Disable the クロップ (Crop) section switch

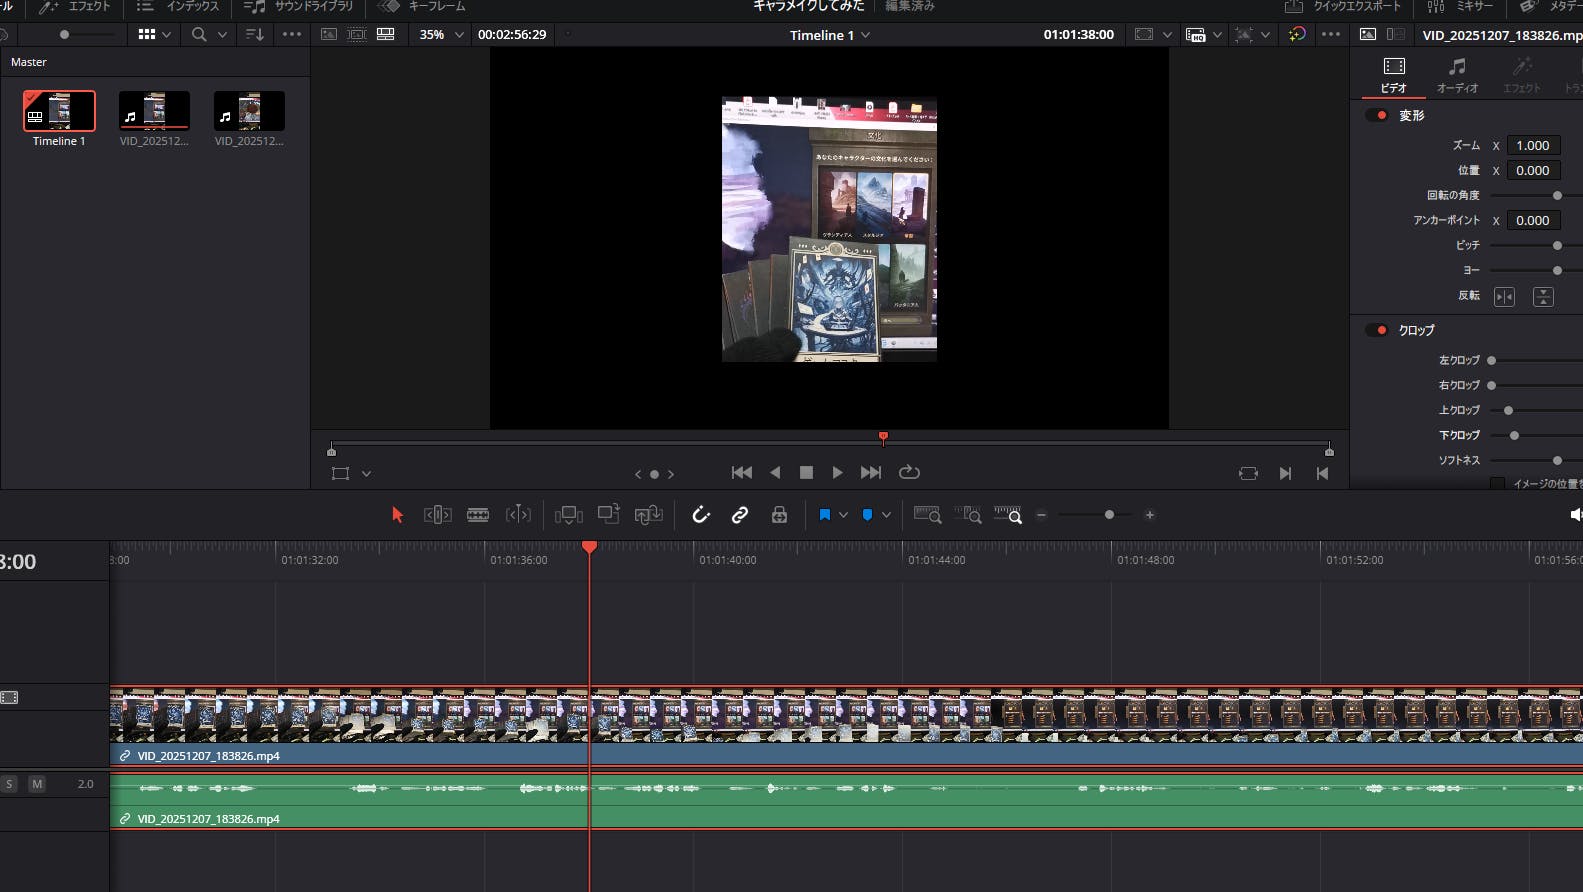click(1377, 330)
